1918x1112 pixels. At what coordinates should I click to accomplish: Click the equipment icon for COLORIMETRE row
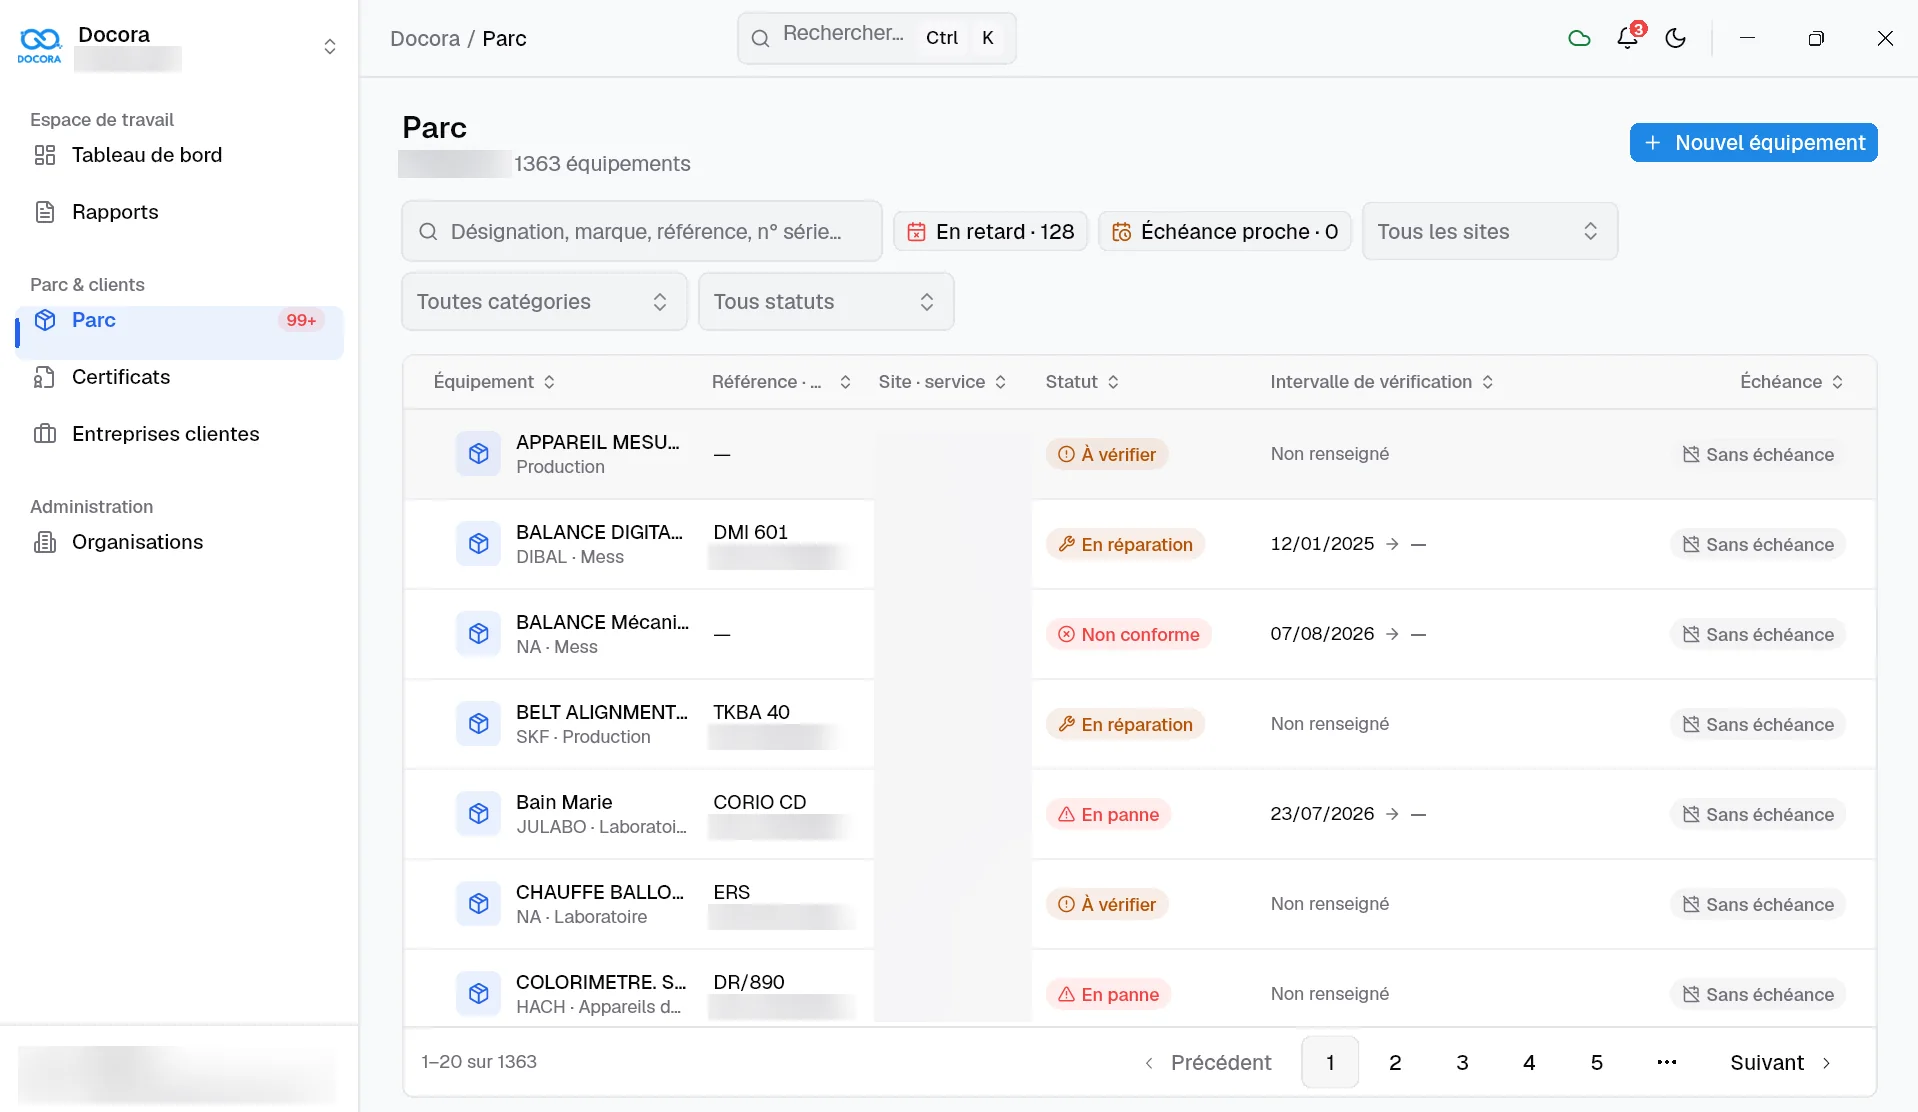point(478,994)
